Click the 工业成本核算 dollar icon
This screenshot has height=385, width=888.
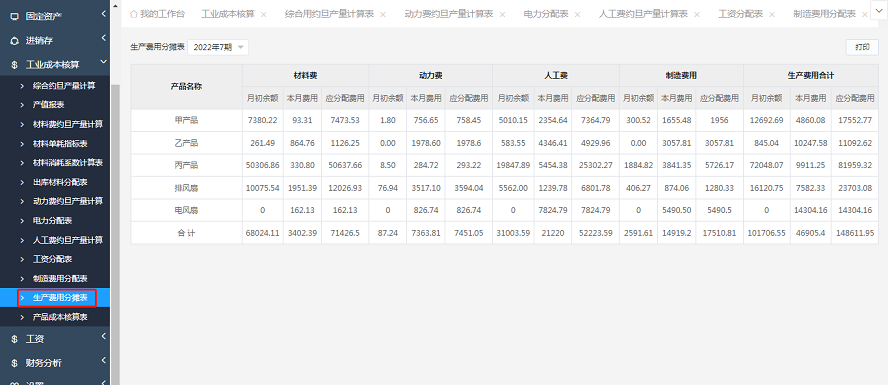[15, 65]
